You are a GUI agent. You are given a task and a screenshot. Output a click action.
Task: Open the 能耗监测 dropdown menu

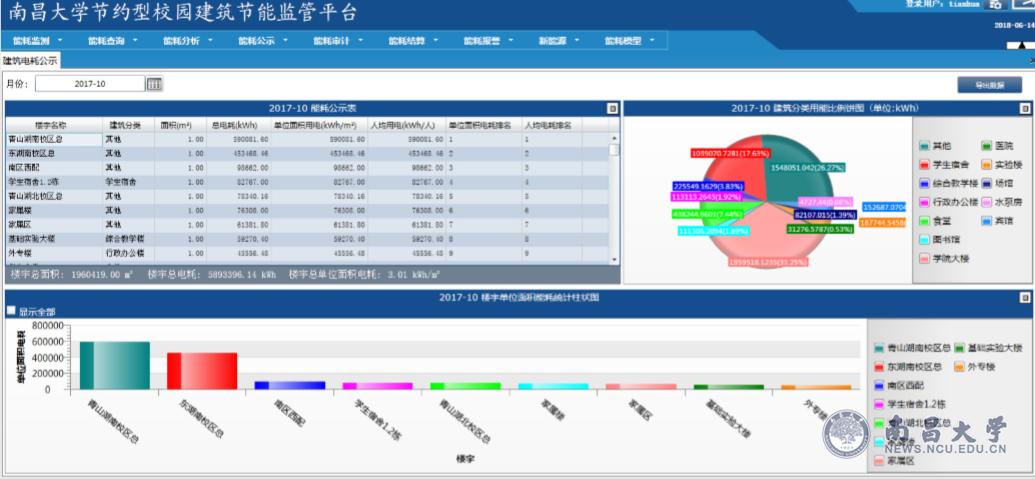coord(38,41)
